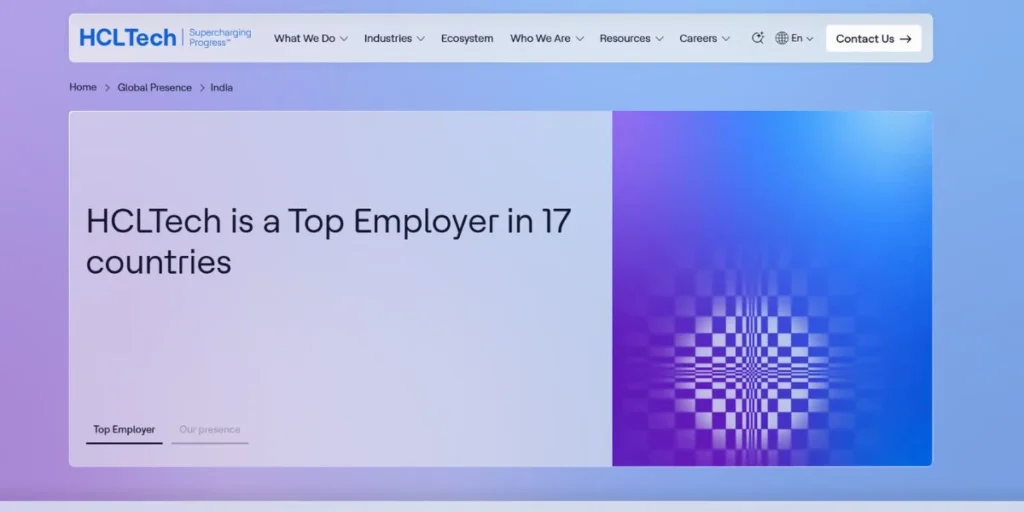Open the Resources dropdown menu
Screen dimensions: 1024x512
[x=631, y=39]
